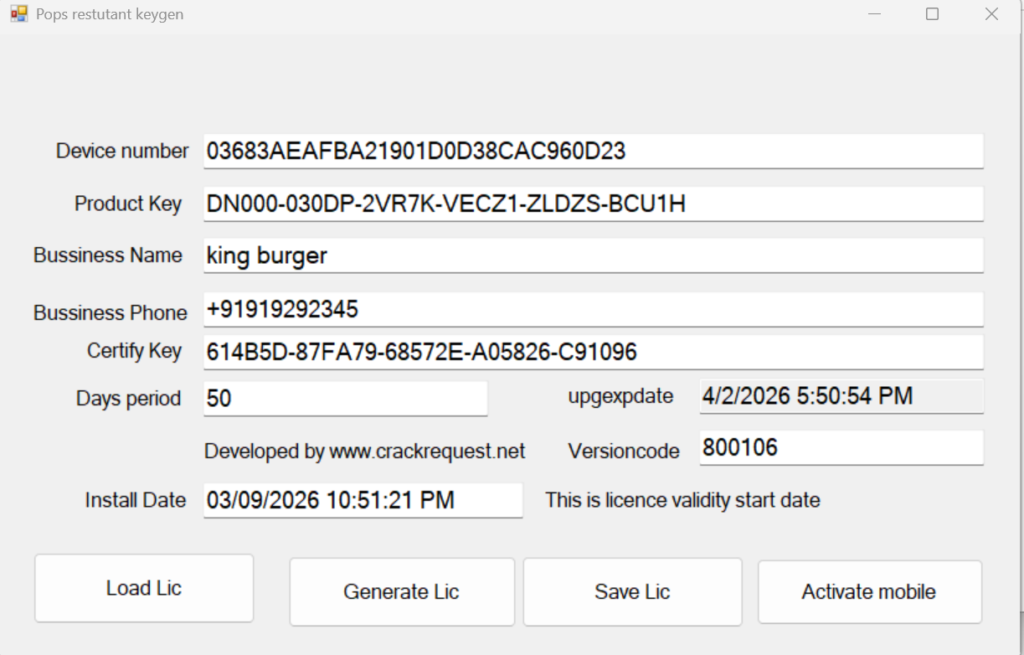Click the Days period field
1024x655 pixels.
pos(345,398)
